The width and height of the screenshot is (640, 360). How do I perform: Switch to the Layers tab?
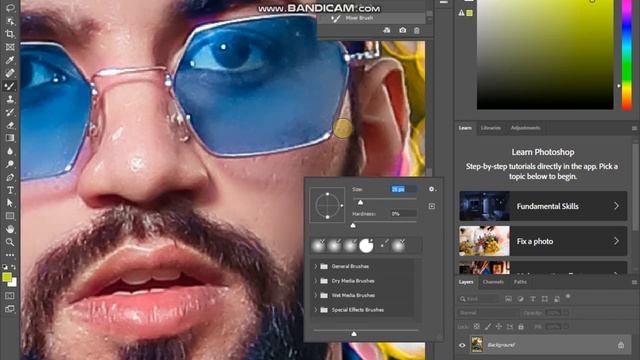[x=466, y=282]
